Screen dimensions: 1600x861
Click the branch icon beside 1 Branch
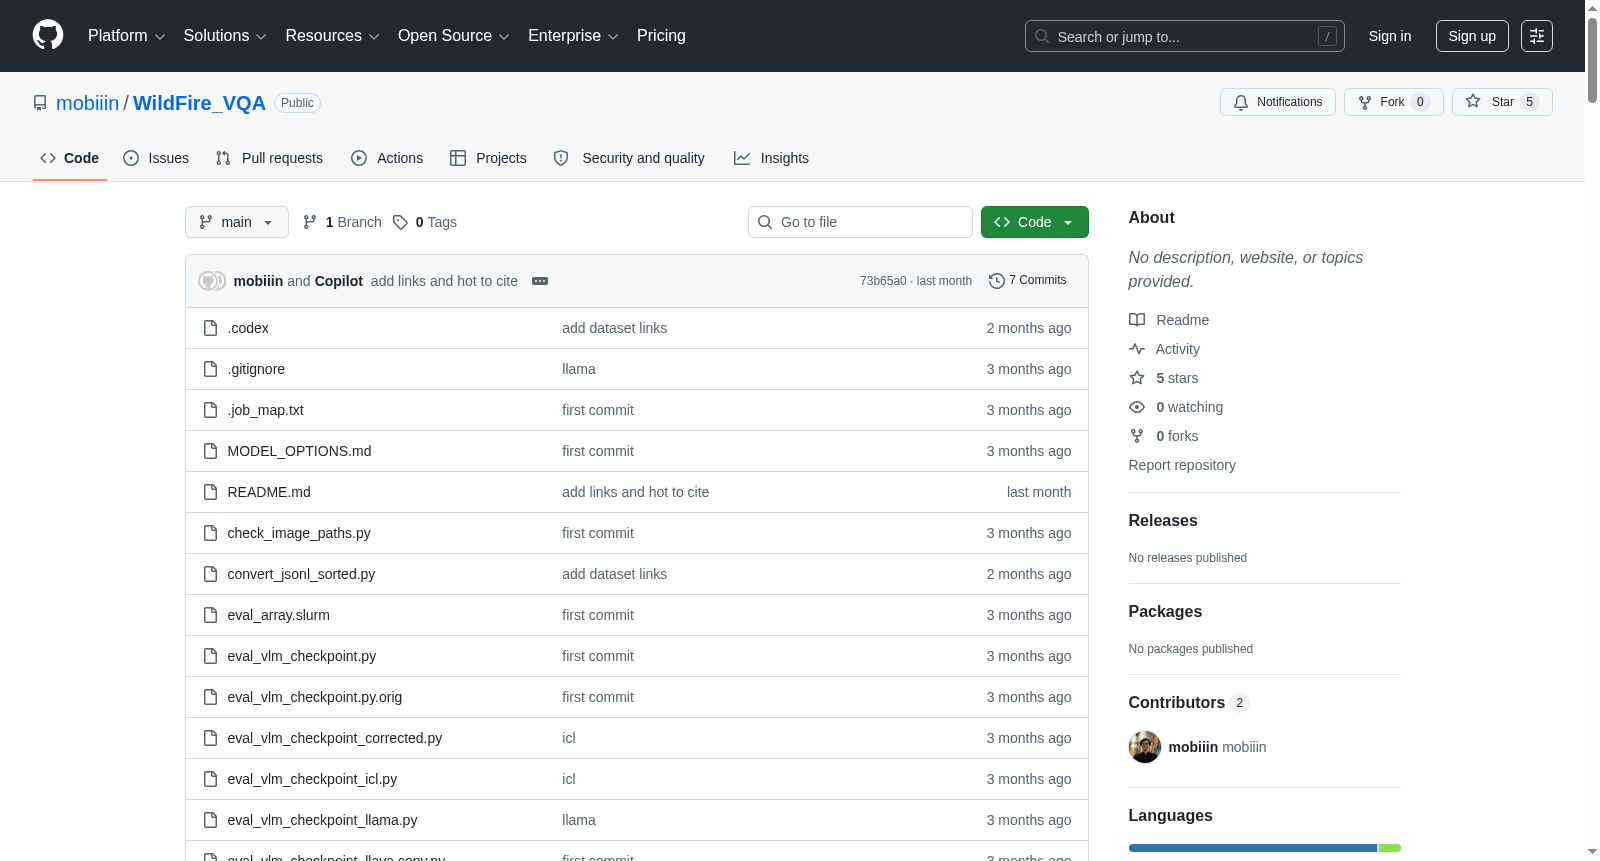[310, 222]
